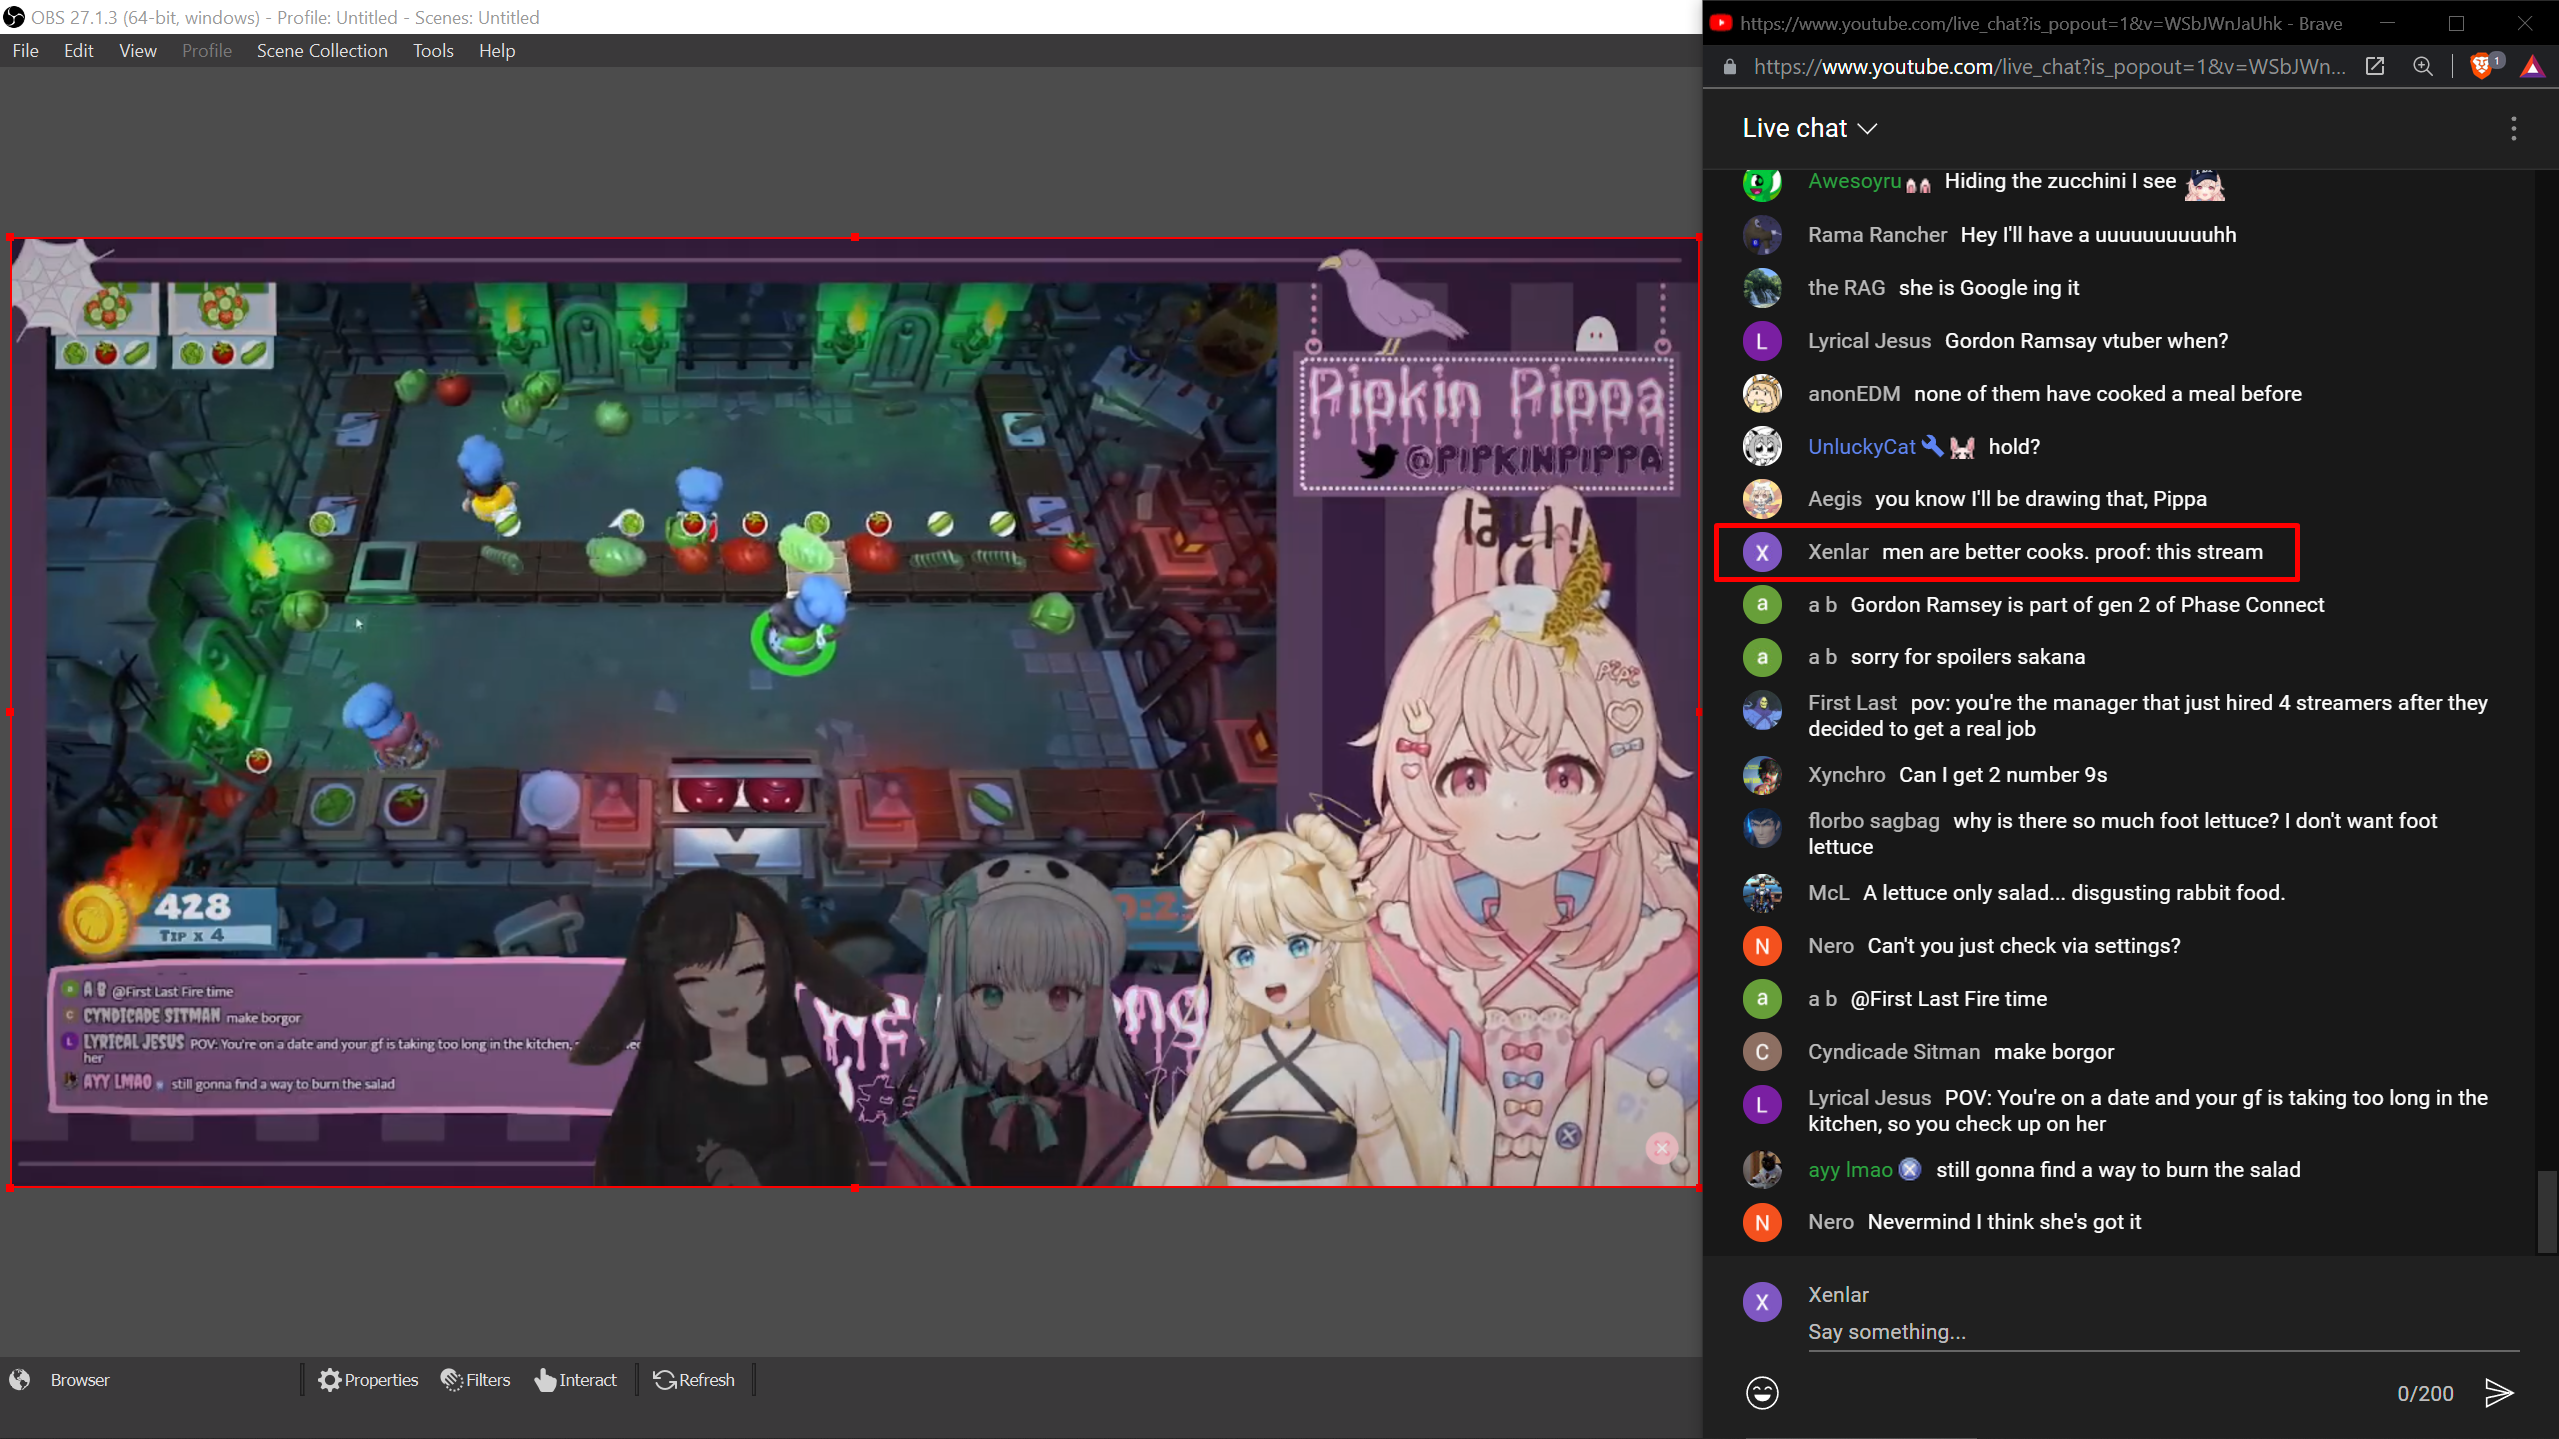Viewport: 2559px width, 1439px height.
Task: Open live chat three-dot options menu
Action: pos(2513,128)
